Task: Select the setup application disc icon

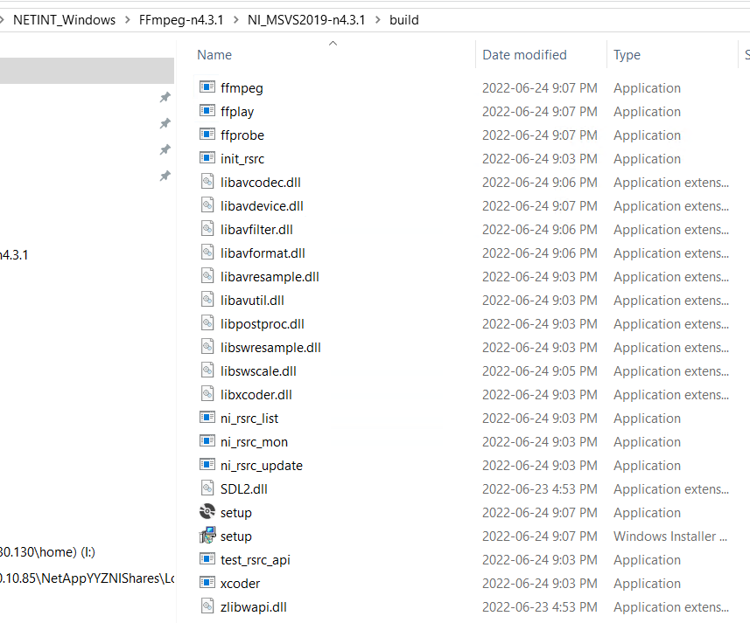Action: click(x=207, y=512)
